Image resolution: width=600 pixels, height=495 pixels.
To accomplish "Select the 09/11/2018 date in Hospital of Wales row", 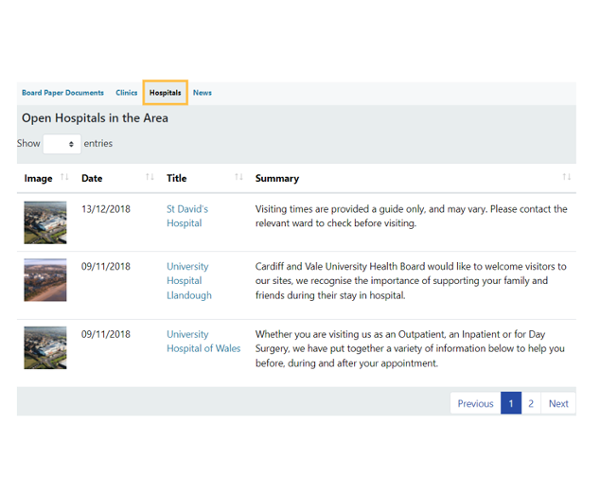I will [106, 334].
